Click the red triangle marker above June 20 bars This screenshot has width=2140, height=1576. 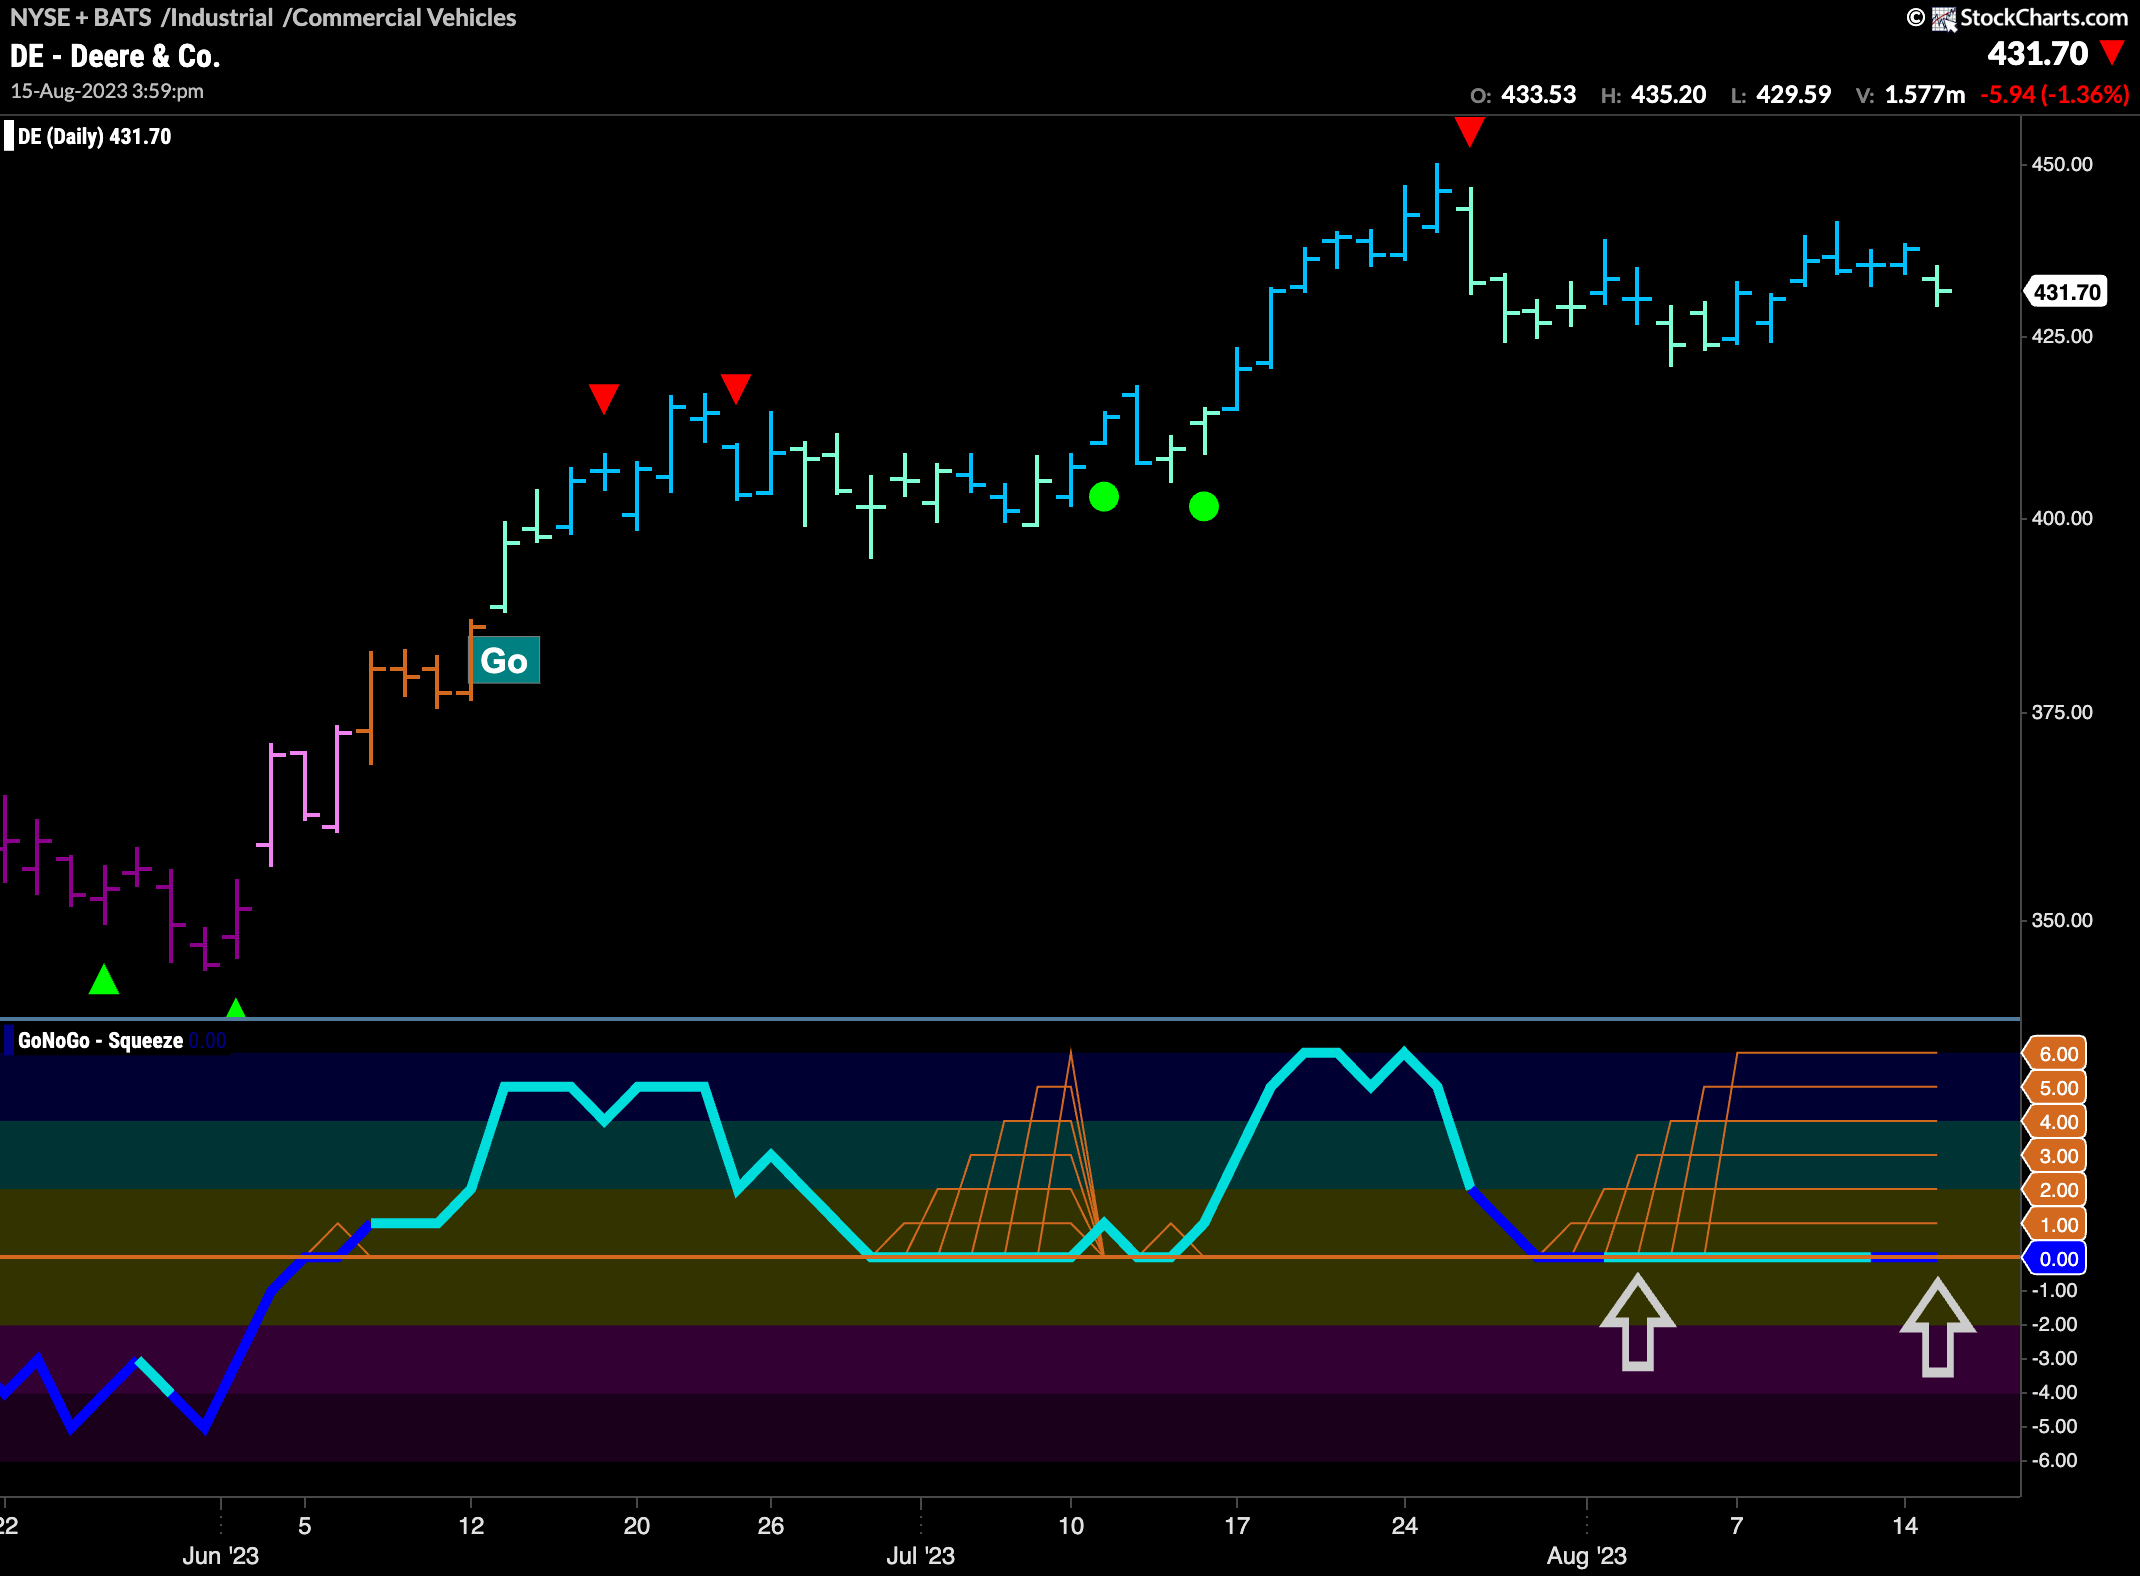pyautogui.click(x=604, y=399)
